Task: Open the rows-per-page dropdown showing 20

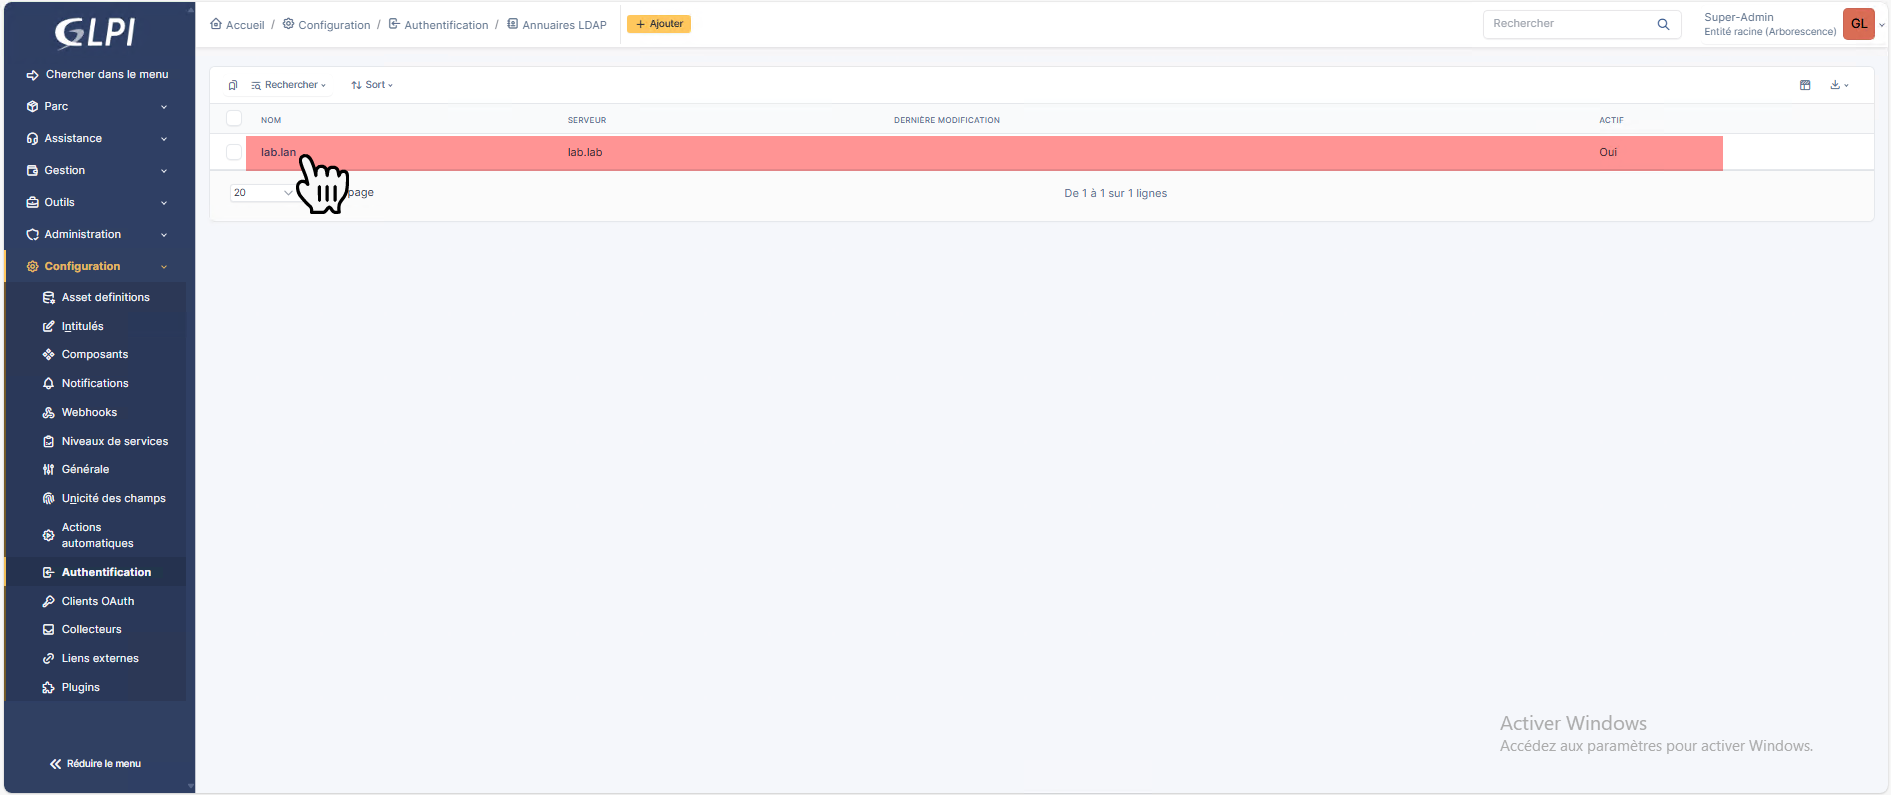Action: coord(262,193)
